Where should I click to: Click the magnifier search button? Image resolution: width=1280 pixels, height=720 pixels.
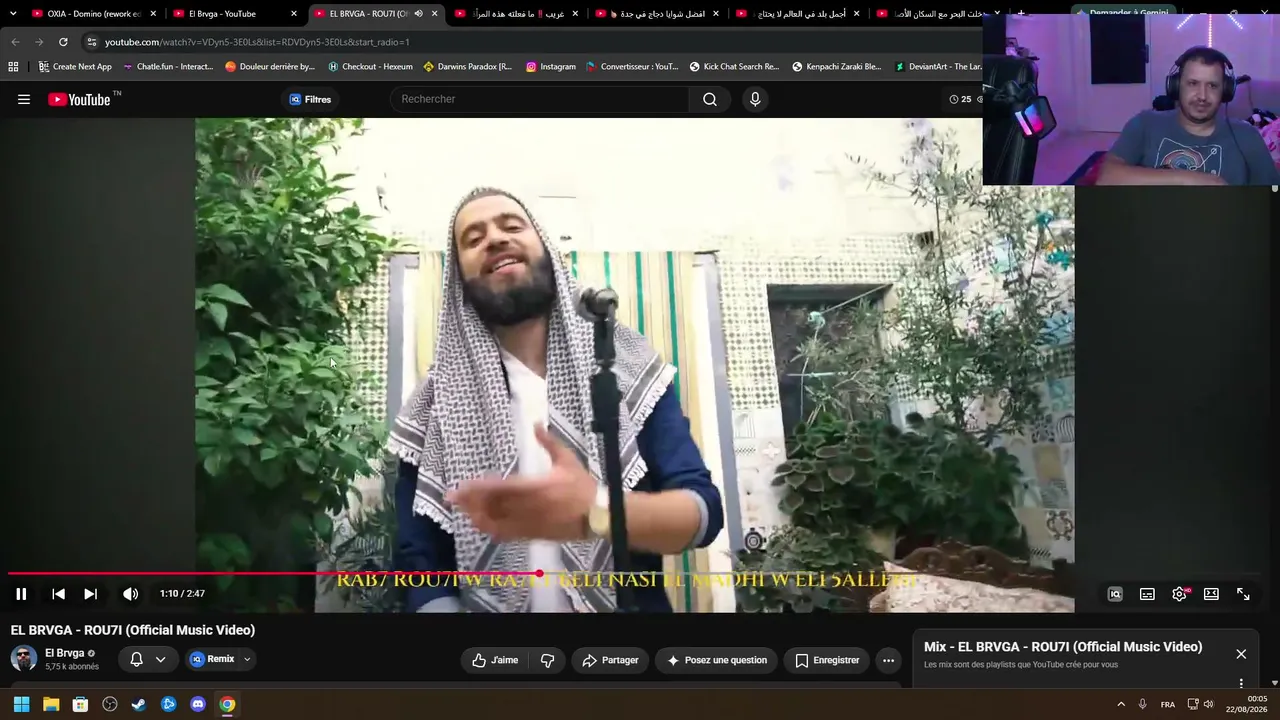710,99
